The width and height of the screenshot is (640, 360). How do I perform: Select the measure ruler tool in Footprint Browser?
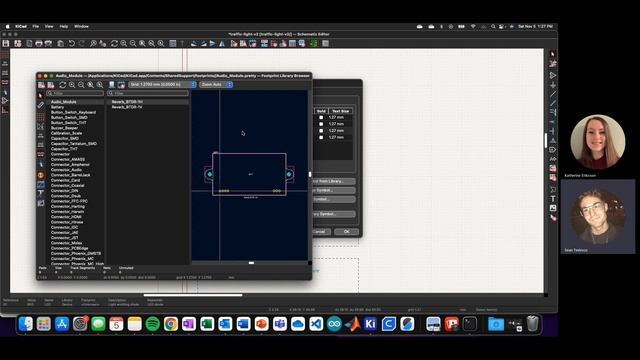click(x=40, y=105)
